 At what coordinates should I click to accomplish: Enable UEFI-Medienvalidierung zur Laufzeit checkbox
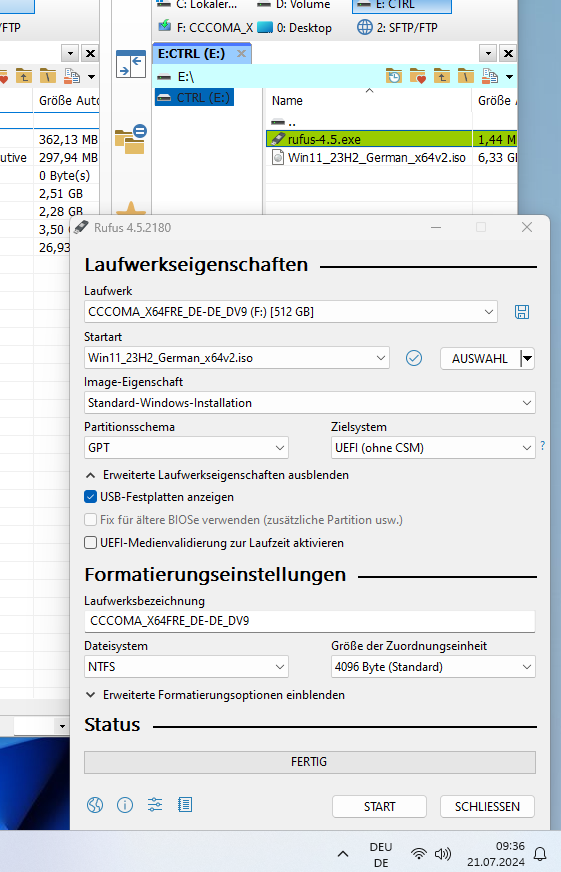tap(90, 542)
